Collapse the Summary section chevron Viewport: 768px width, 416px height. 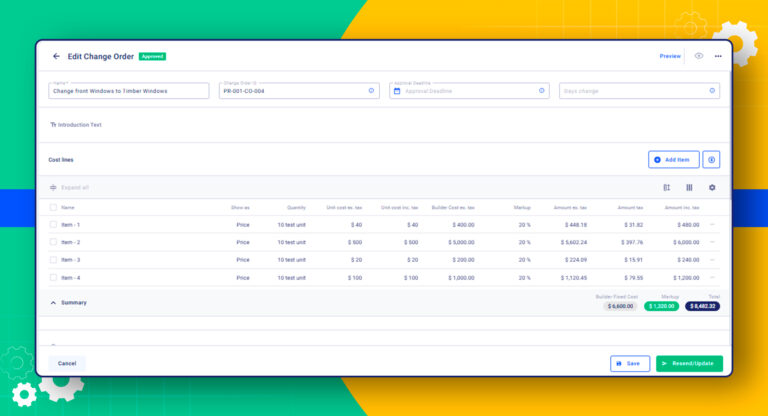click(53, 303)
